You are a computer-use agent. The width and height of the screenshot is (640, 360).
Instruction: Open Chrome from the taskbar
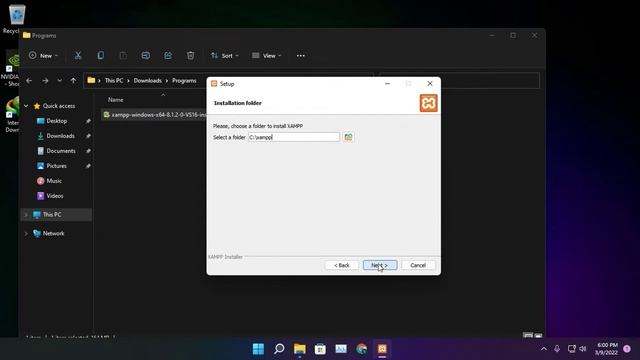click(362, 349)
